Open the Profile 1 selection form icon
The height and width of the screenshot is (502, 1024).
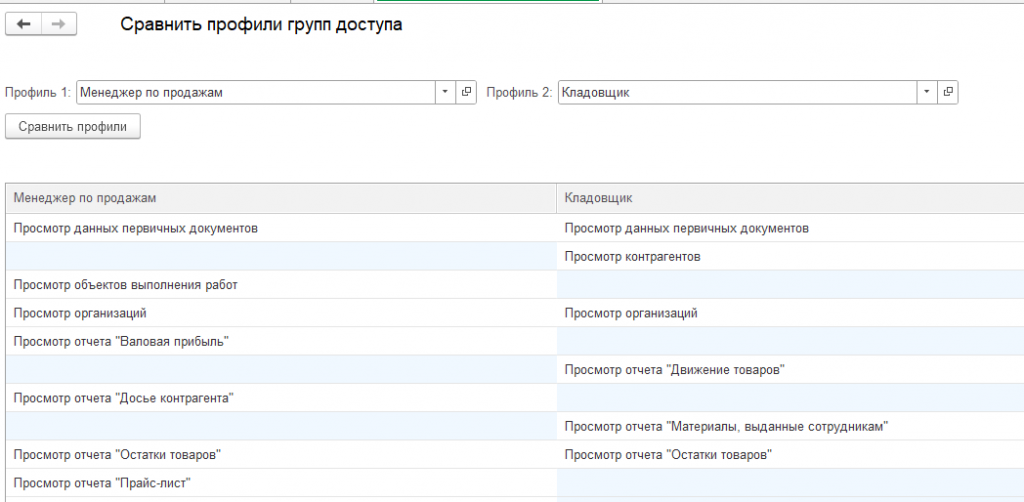pos(466,92)
